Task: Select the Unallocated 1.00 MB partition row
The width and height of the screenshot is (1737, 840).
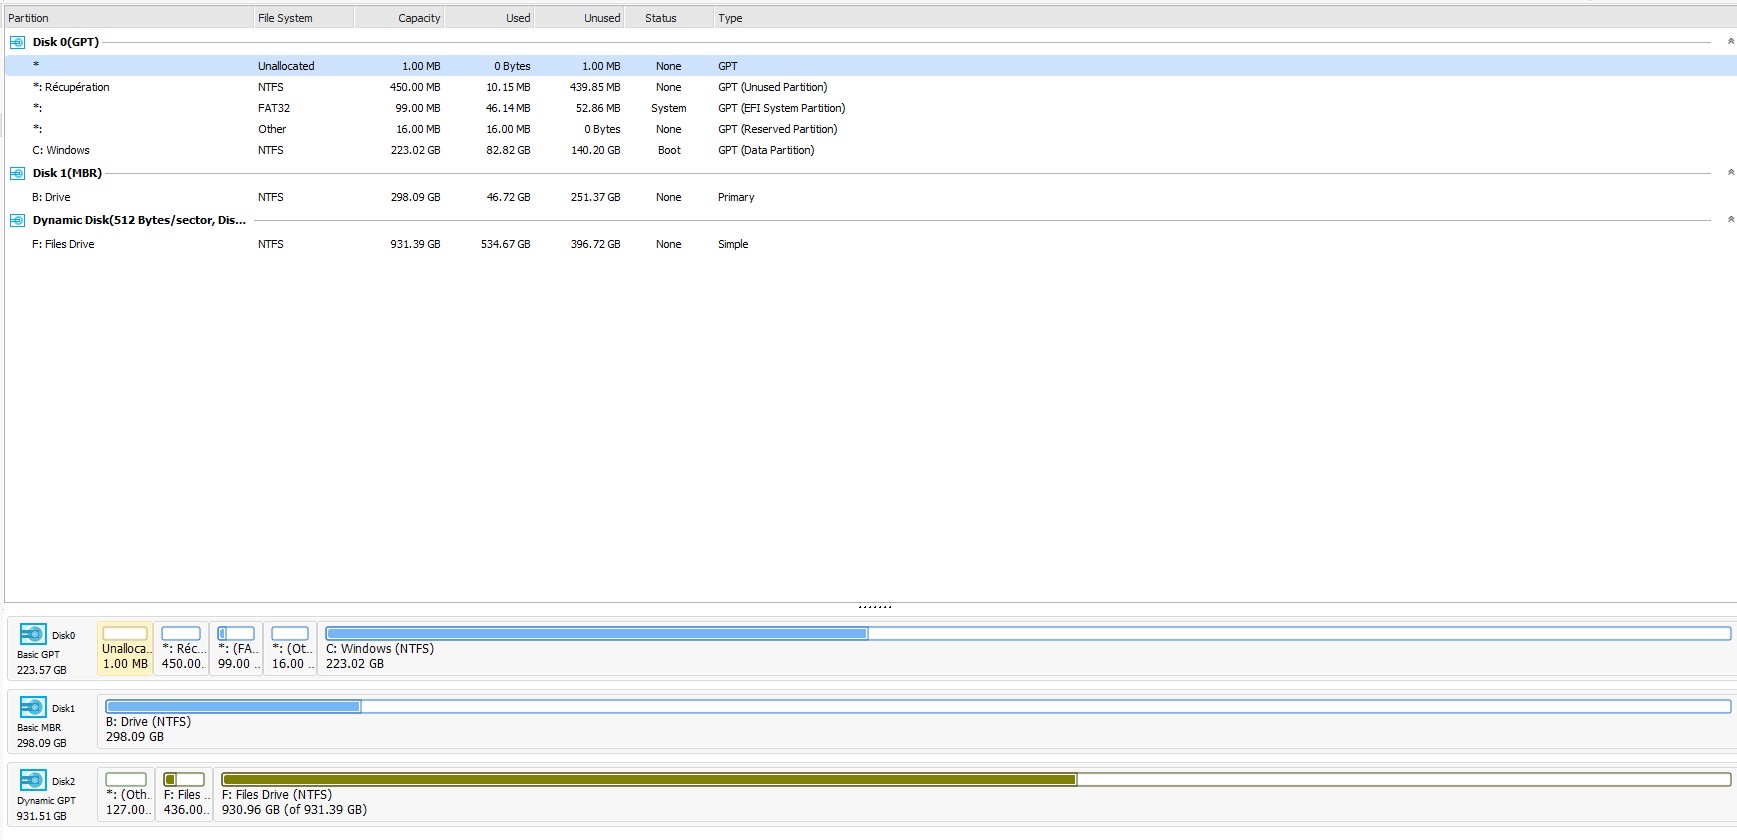Action: pos(870,66)
